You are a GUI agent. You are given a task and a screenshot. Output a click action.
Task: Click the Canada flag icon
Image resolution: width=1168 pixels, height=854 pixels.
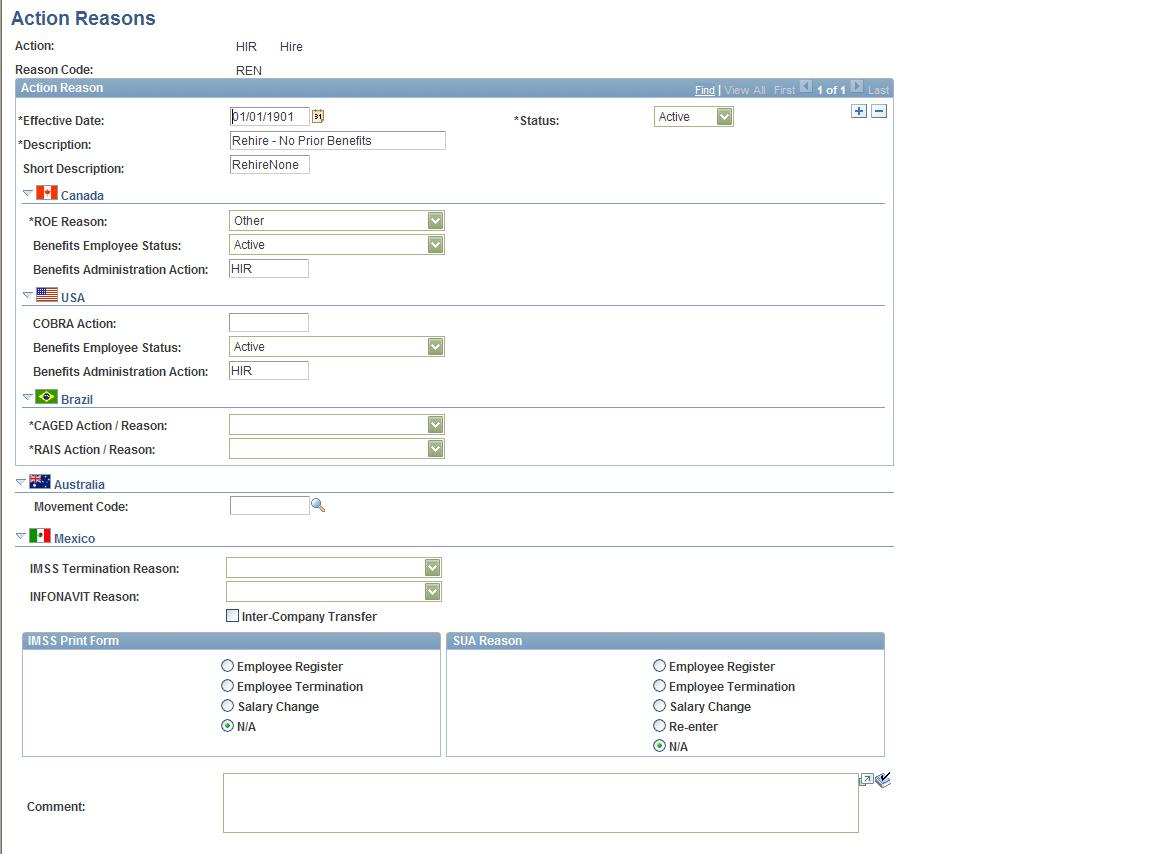pyautogui.click(x=47, y=193)
